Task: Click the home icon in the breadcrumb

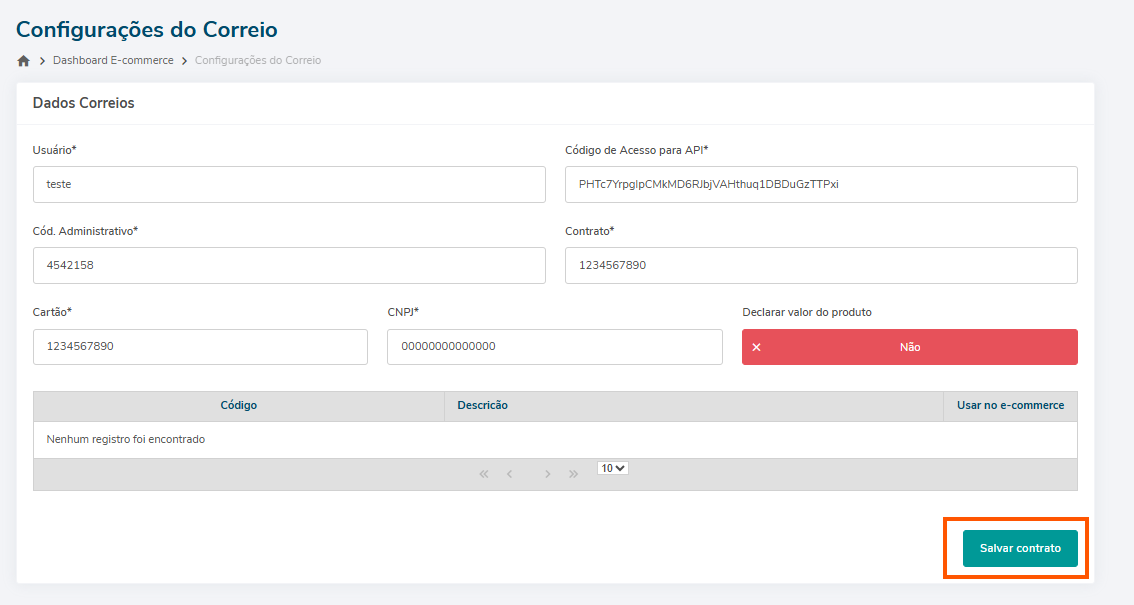Action: coord(24,61)
